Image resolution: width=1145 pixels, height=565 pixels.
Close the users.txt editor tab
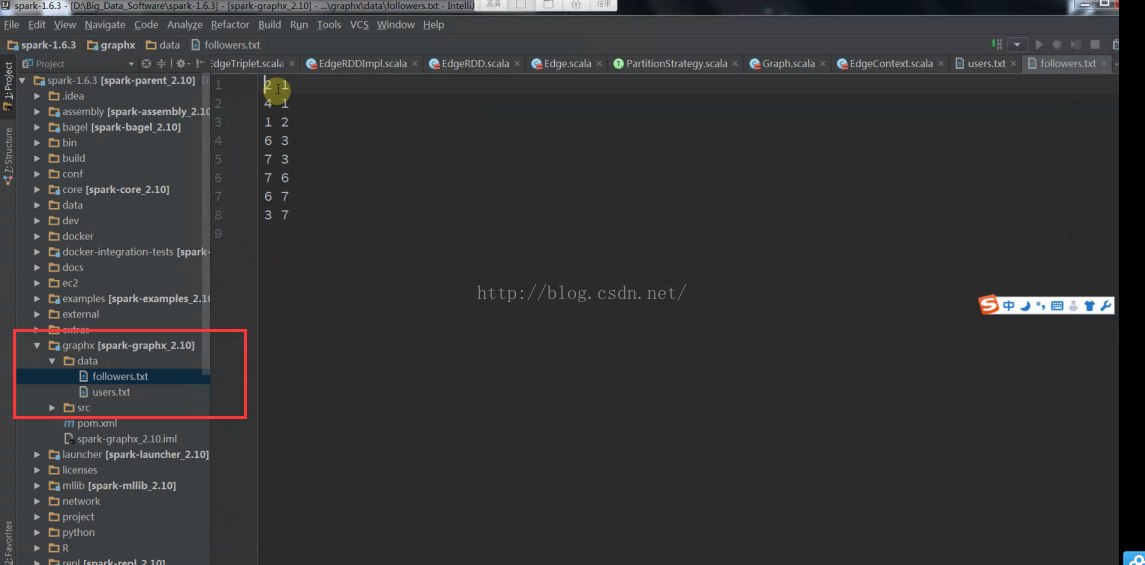pyautogui.click(x=1014, y=64)
